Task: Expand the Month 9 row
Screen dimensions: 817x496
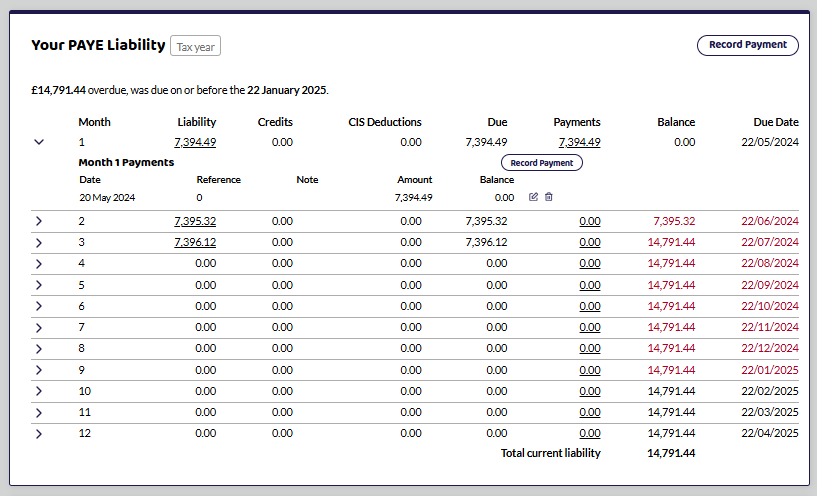Action: point(39,370)
